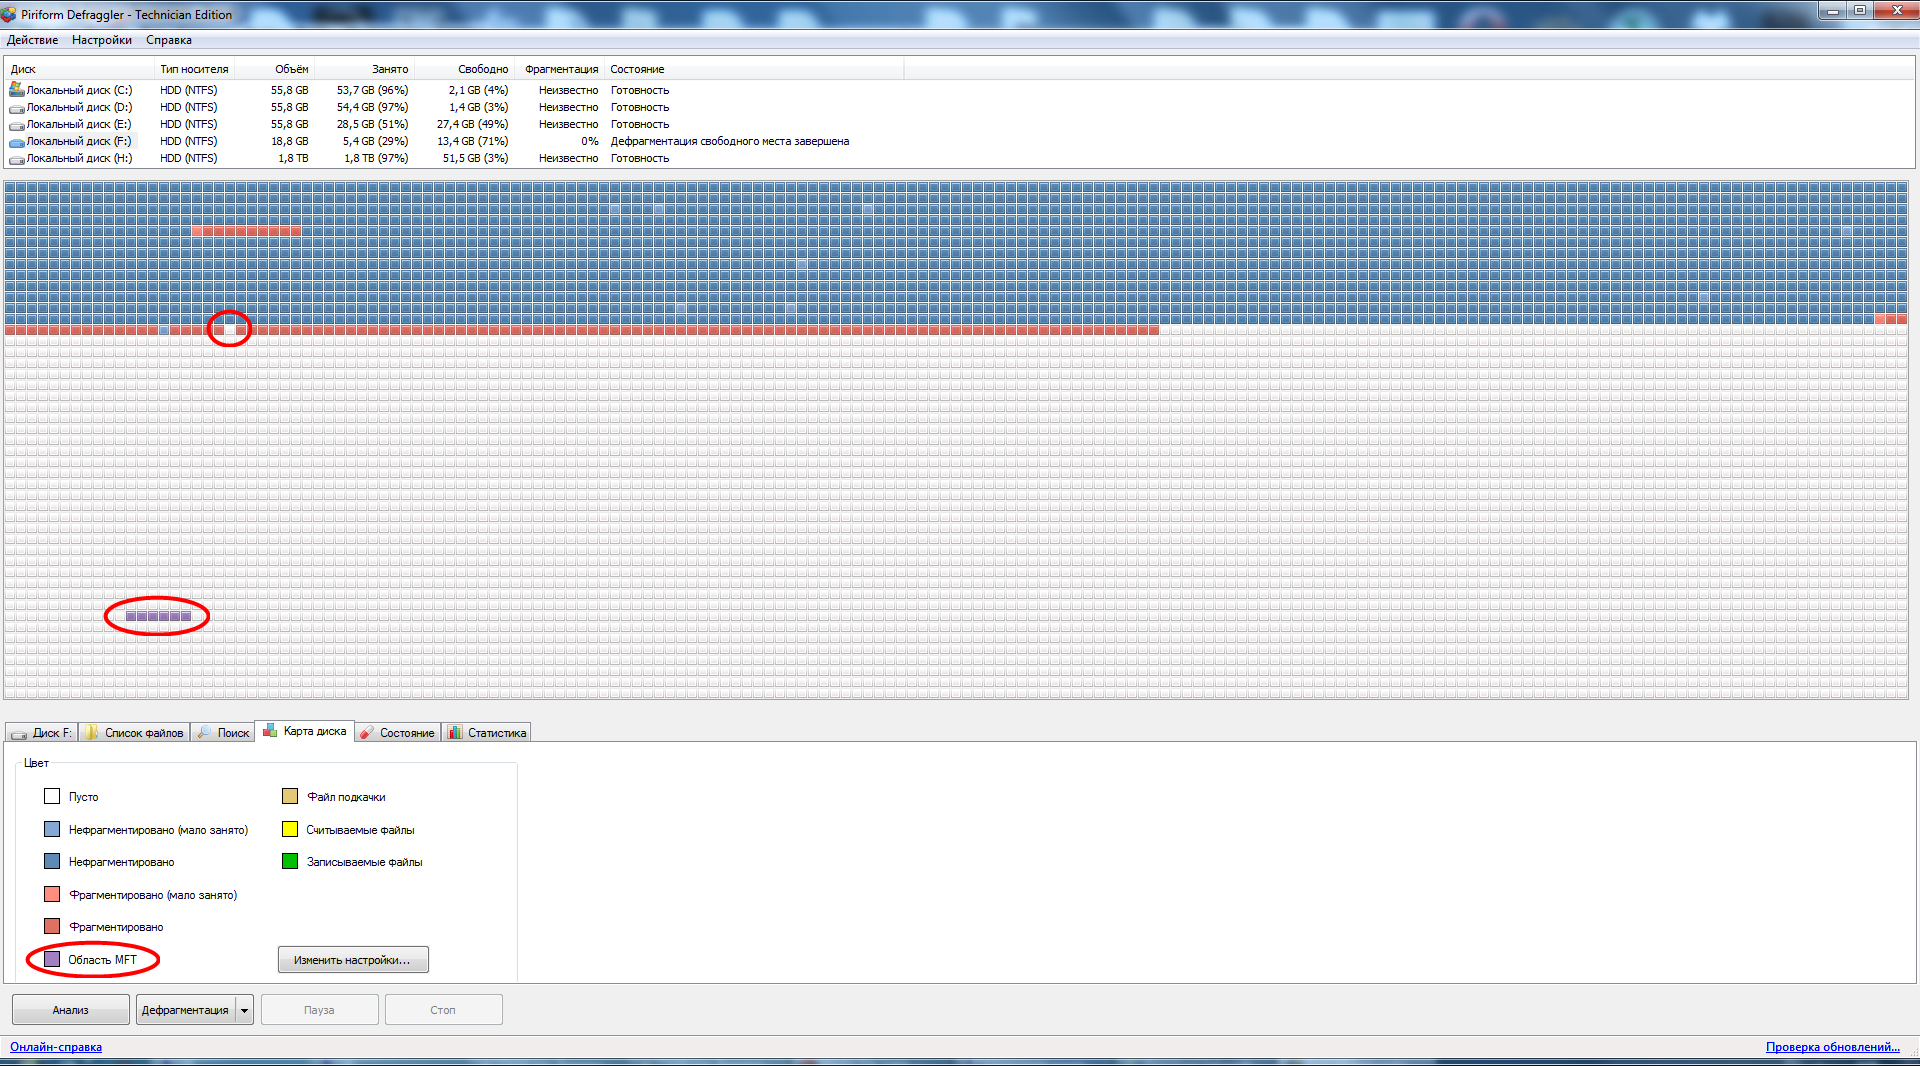Switch to the Состояние tab
The height and width of the screenshot is (1066, 1920).
click(397, 733)
